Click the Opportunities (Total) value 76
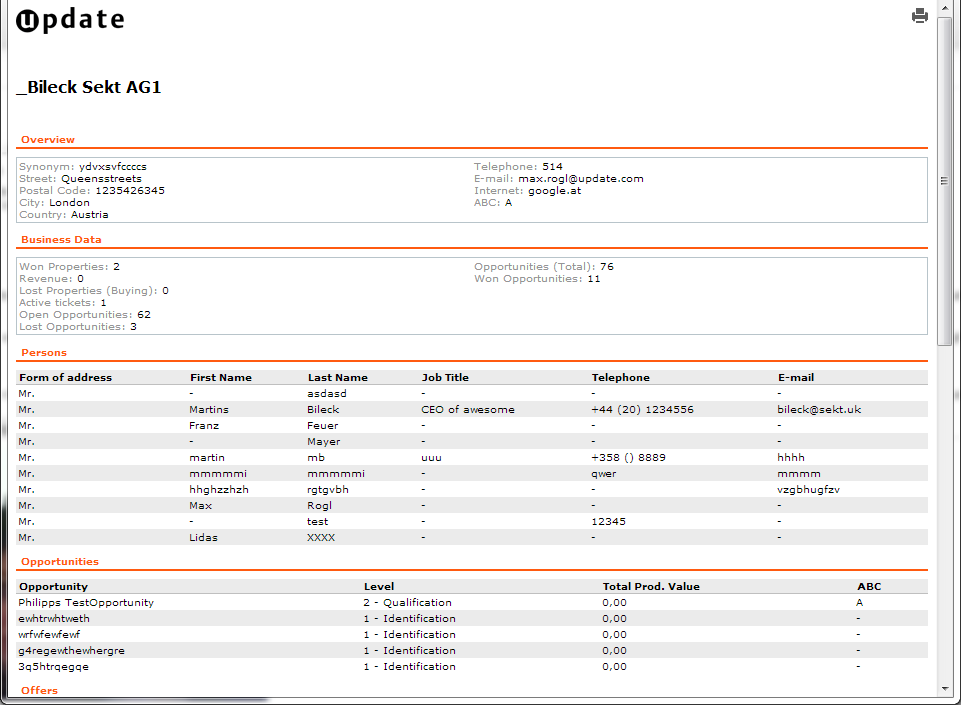 607,267
